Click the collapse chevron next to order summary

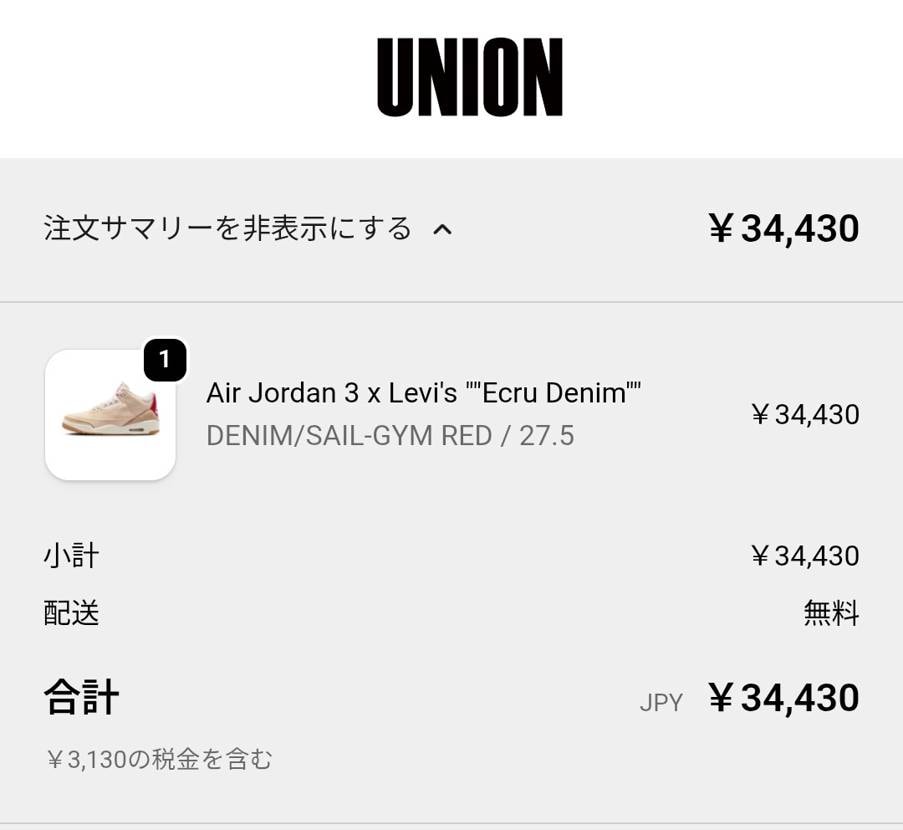pos(442,229)
